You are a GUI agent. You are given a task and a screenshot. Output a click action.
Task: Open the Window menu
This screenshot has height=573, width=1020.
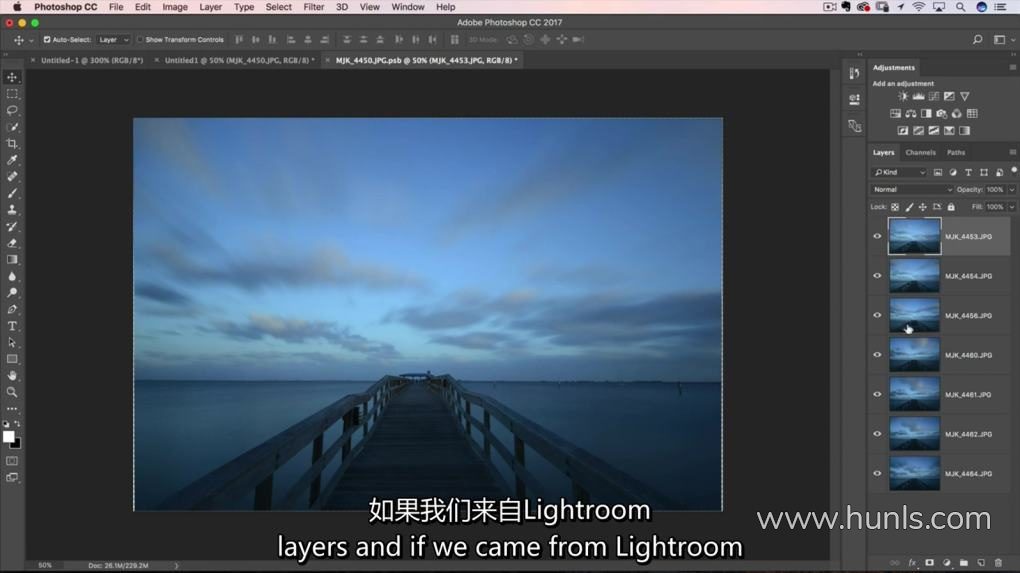point(408,7)
